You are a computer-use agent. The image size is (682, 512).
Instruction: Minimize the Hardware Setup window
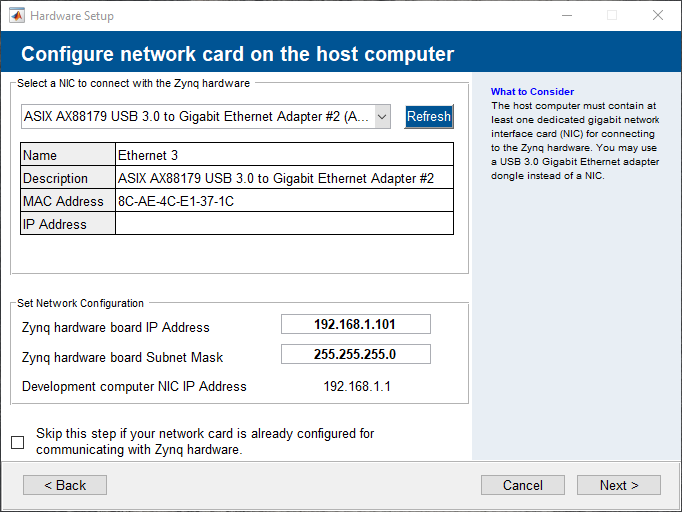click(565, 16)
